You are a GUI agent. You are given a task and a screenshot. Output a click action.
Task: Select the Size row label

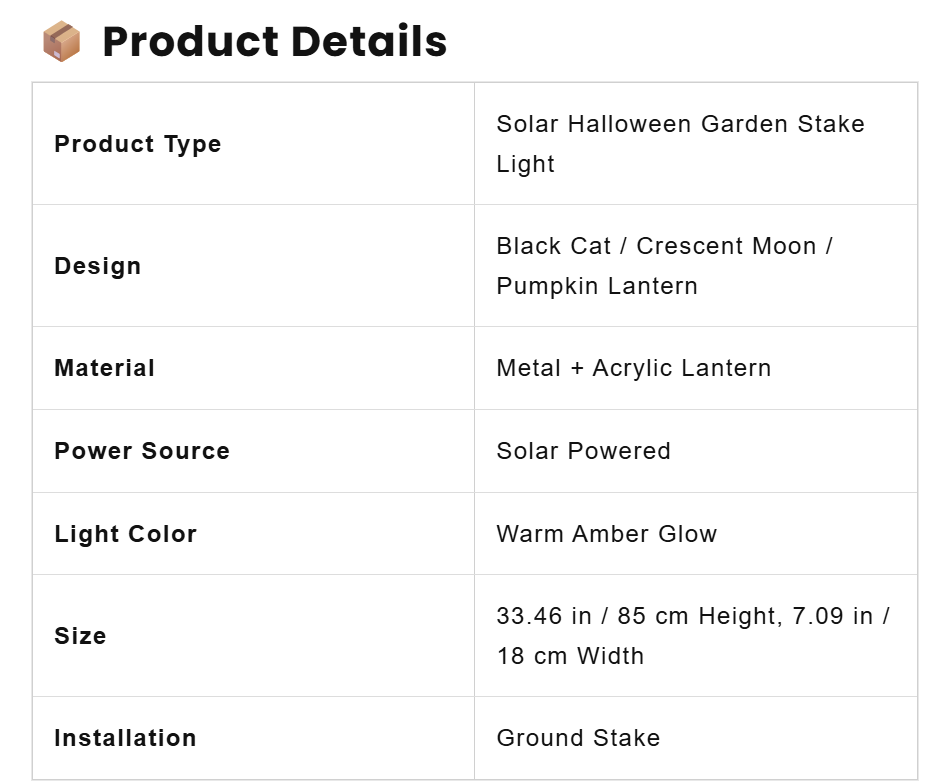80,635
